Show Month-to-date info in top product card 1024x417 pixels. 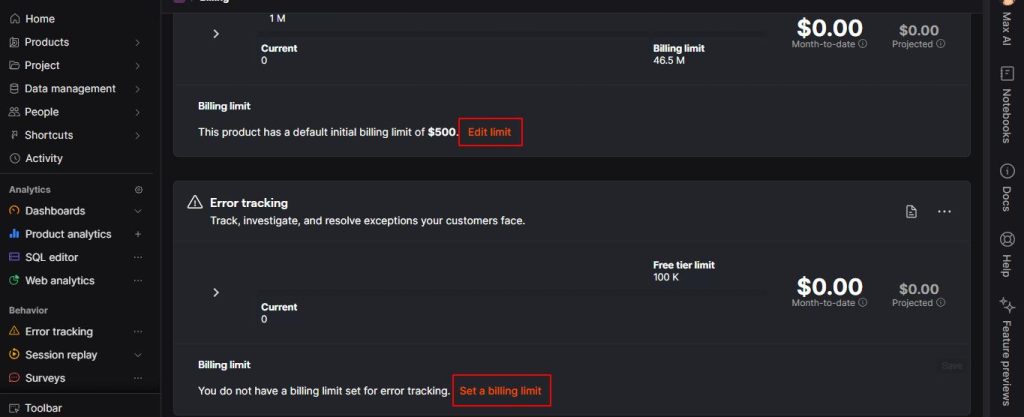pyautogui.click(x=863, y=44)
